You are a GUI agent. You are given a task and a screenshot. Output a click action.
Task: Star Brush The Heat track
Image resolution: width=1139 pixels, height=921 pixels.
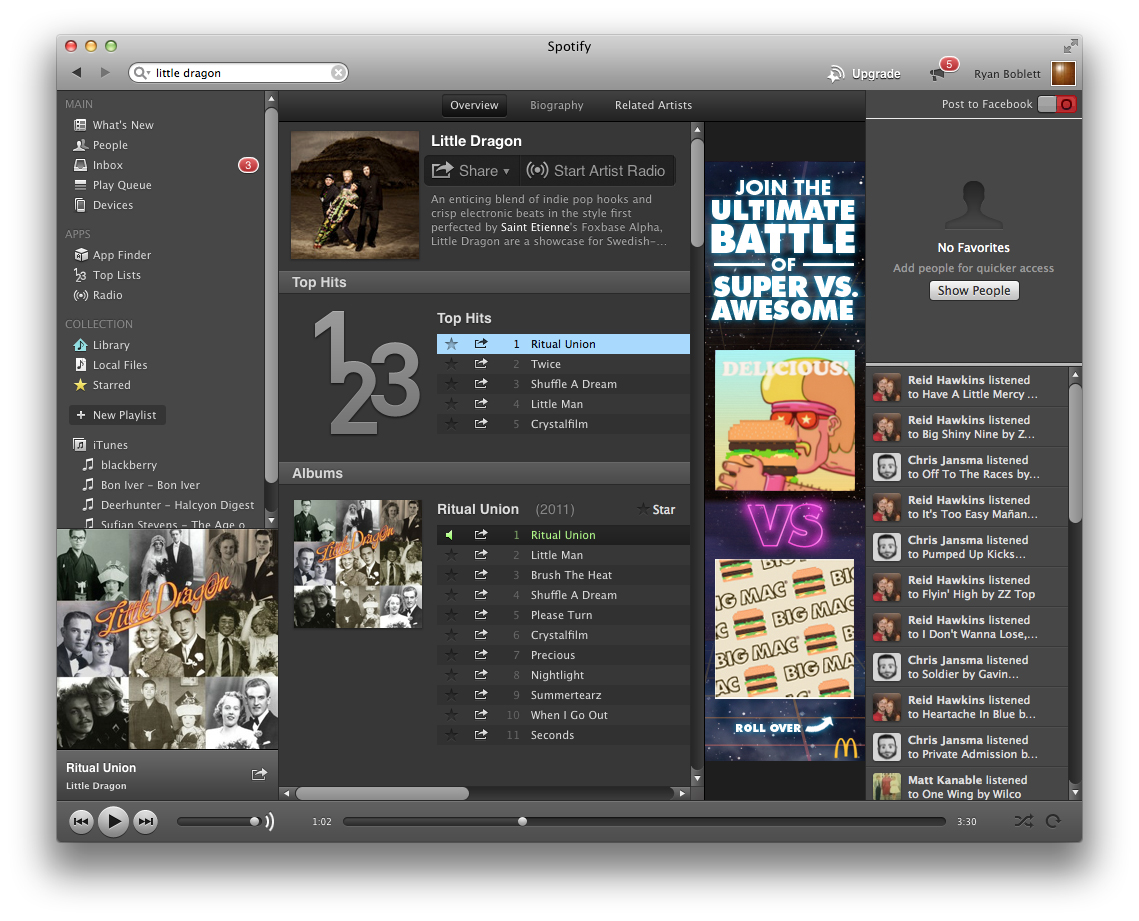[451, 575]
